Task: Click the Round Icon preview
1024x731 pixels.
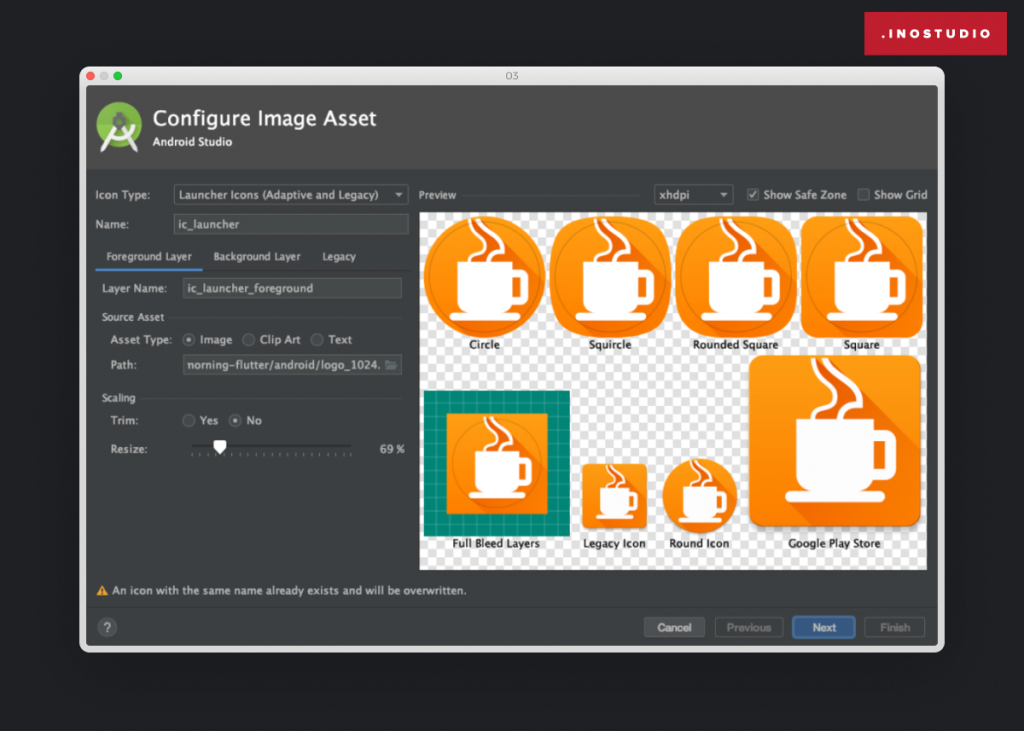Action: coord(699,493)
